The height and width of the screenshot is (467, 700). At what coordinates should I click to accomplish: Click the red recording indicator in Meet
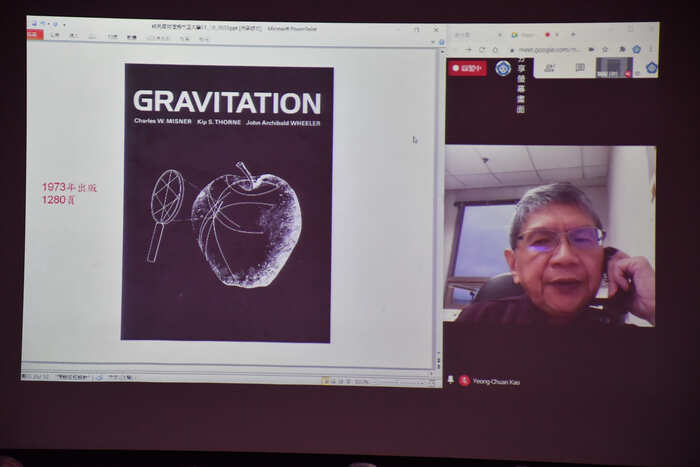(467, 68)
